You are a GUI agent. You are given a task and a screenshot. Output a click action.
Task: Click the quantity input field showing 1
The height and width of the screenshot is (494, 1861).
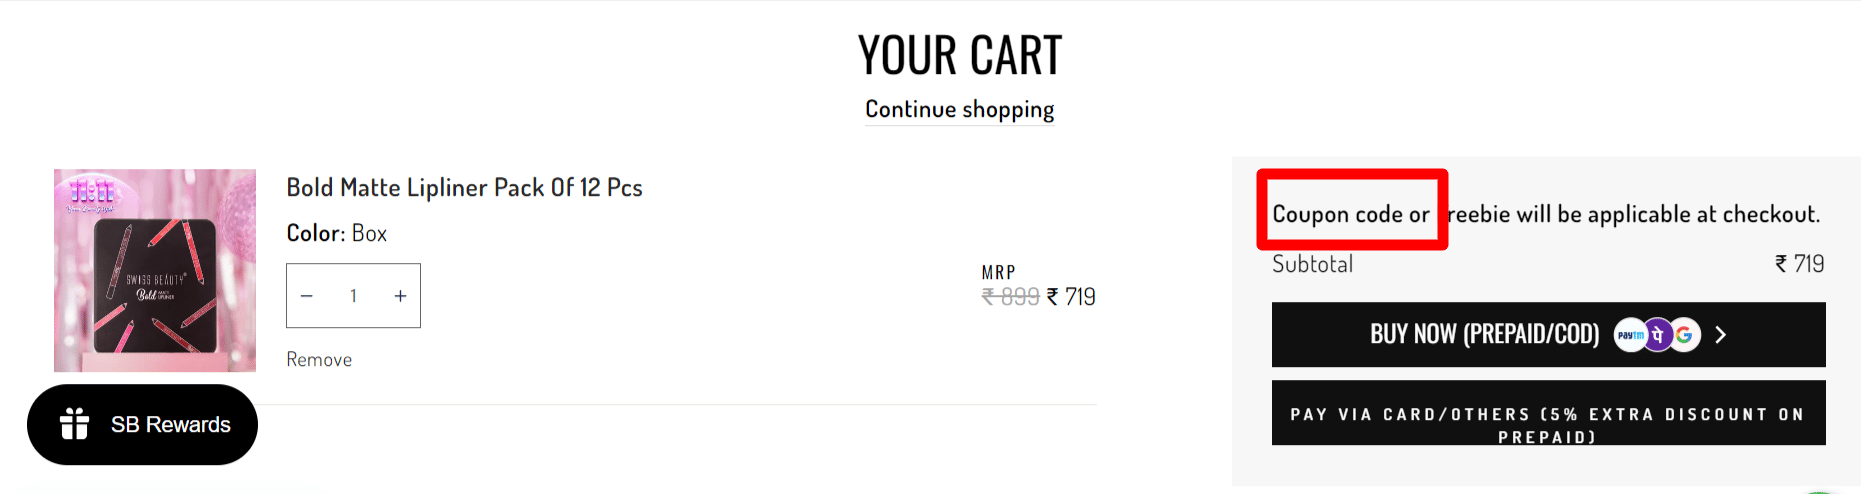point(353,296)
